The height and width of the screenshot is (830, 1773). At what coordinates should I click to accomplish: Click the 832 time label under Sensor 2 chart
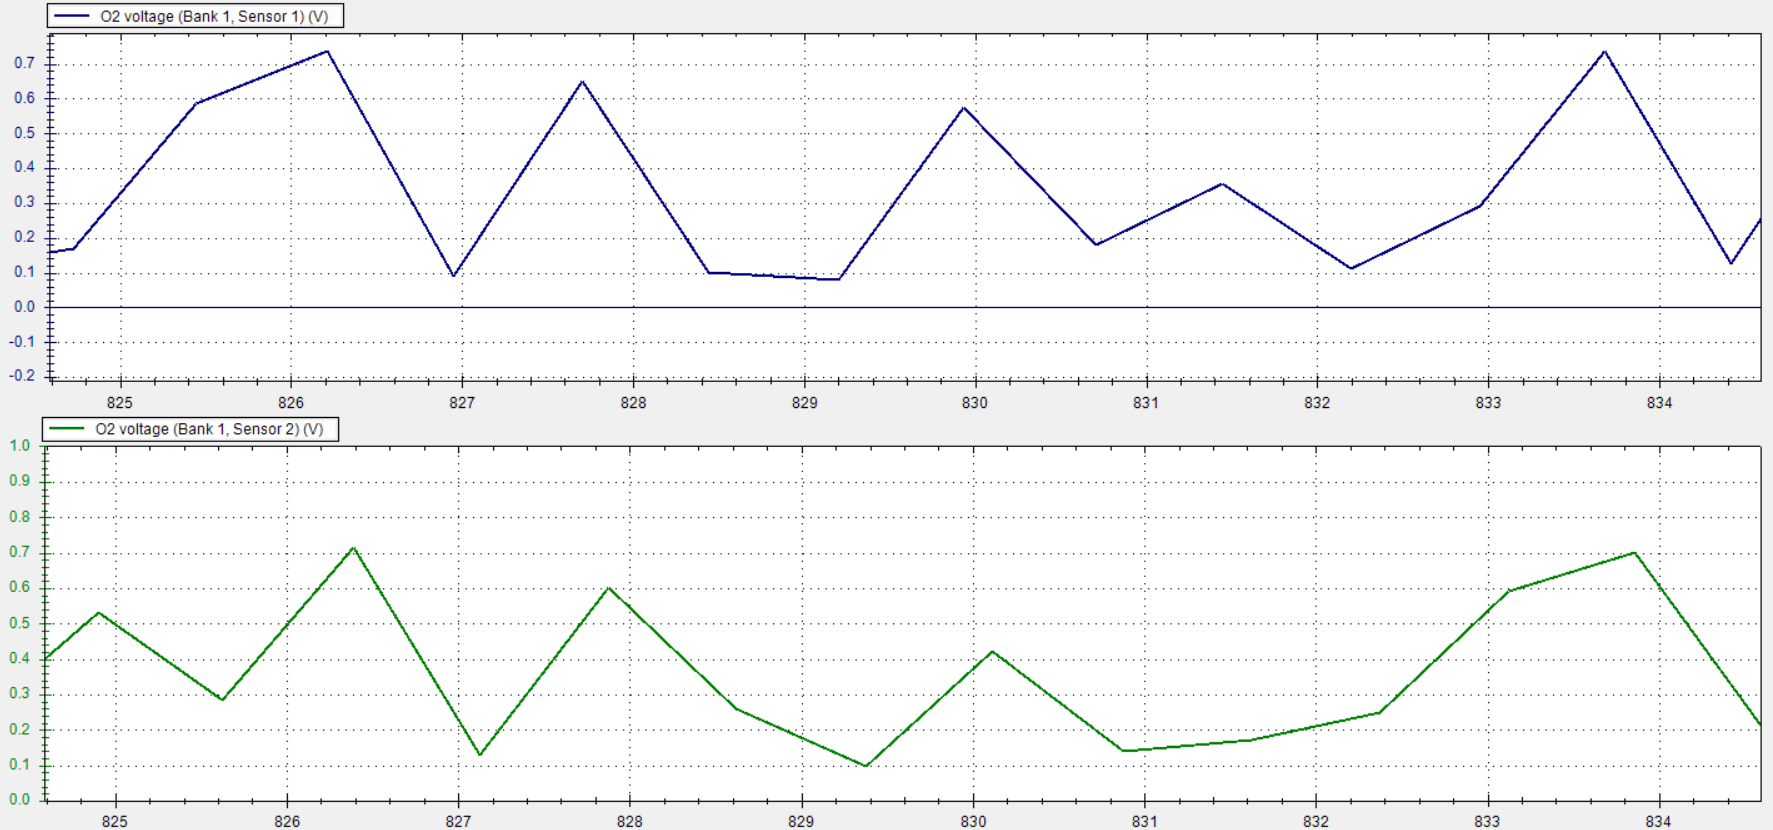click(1316, 821)
